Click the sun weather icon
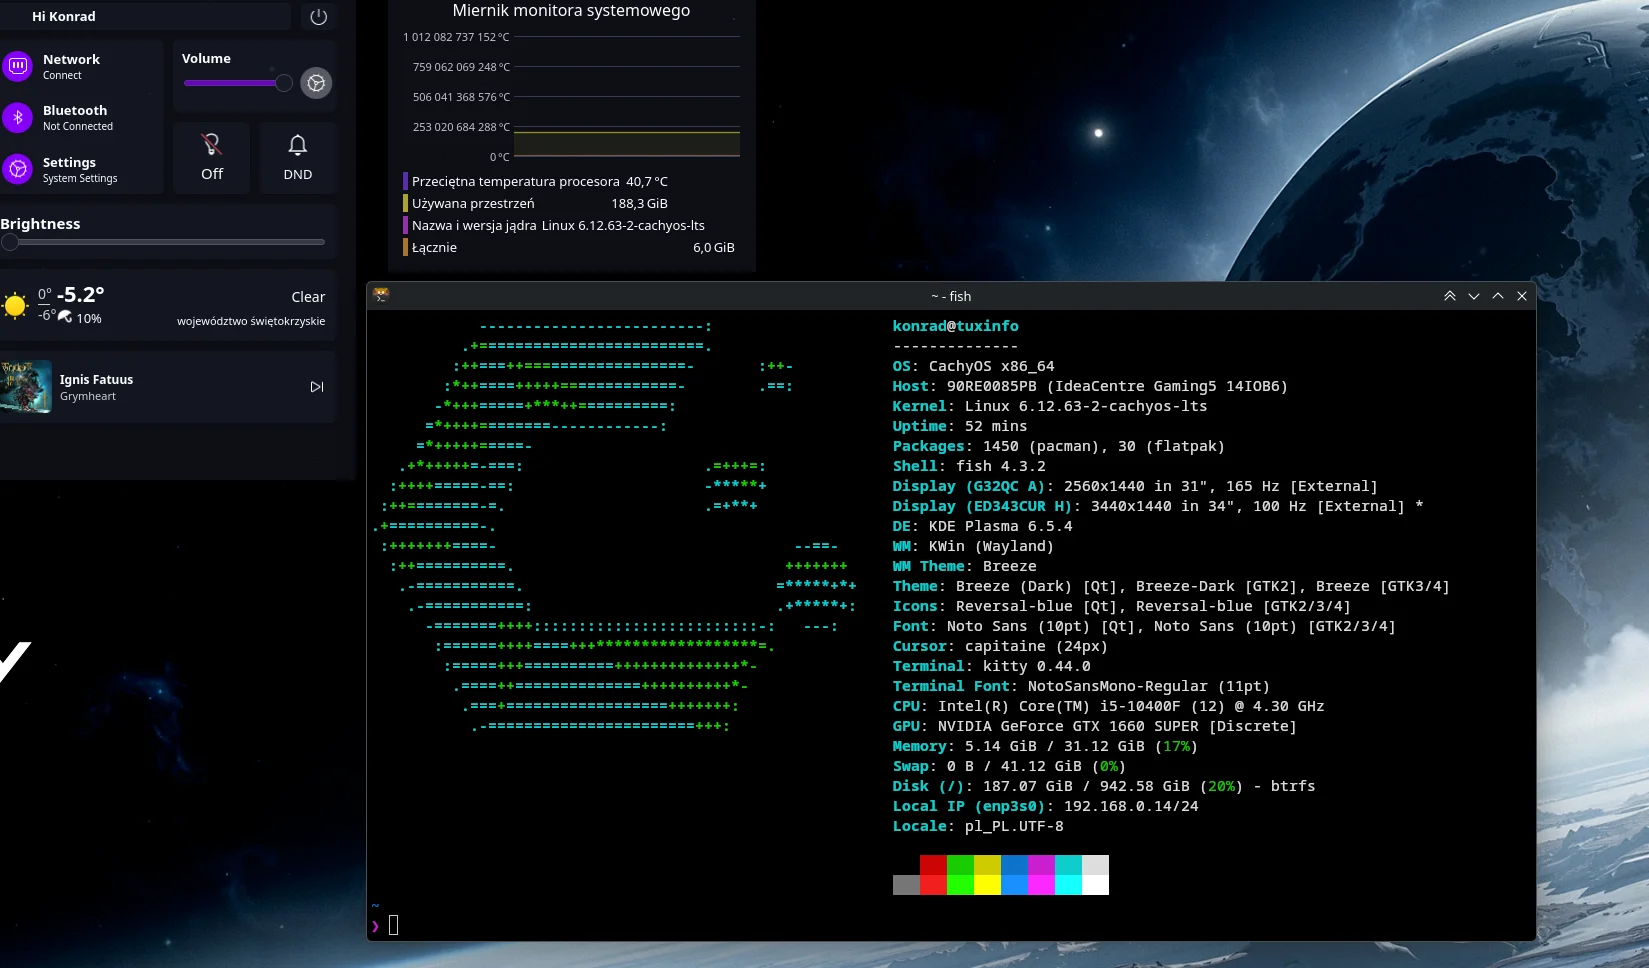The width and height of the screenshot is (1649, 968). 15,306
